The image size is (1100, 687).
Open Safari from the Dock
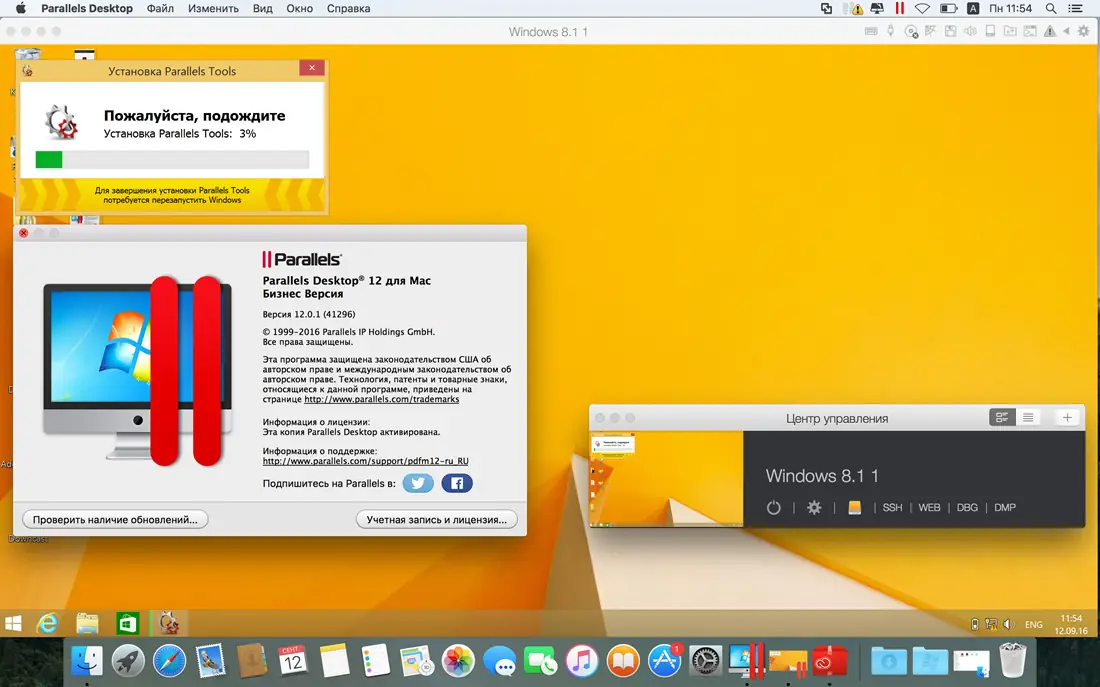coord(170,660)
